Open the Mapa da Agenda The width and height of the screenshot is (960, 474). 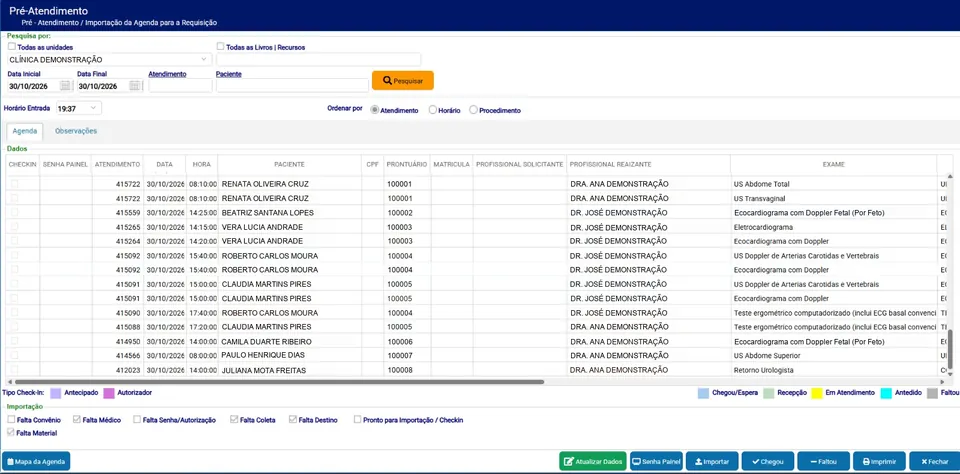pyautogui.click(x=36, y=462)
